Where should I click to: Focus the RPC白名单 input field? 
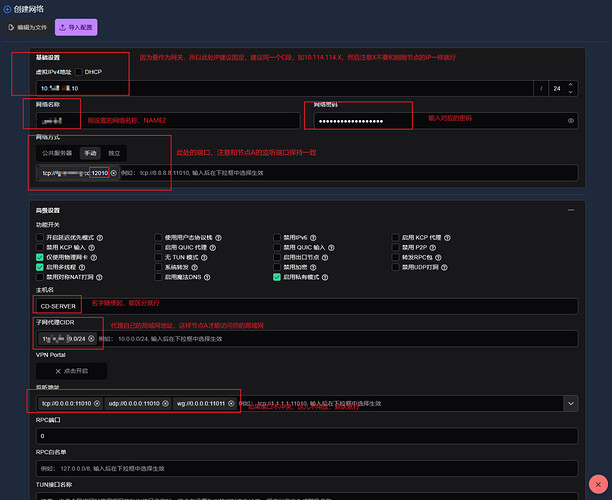pos(307,468)
